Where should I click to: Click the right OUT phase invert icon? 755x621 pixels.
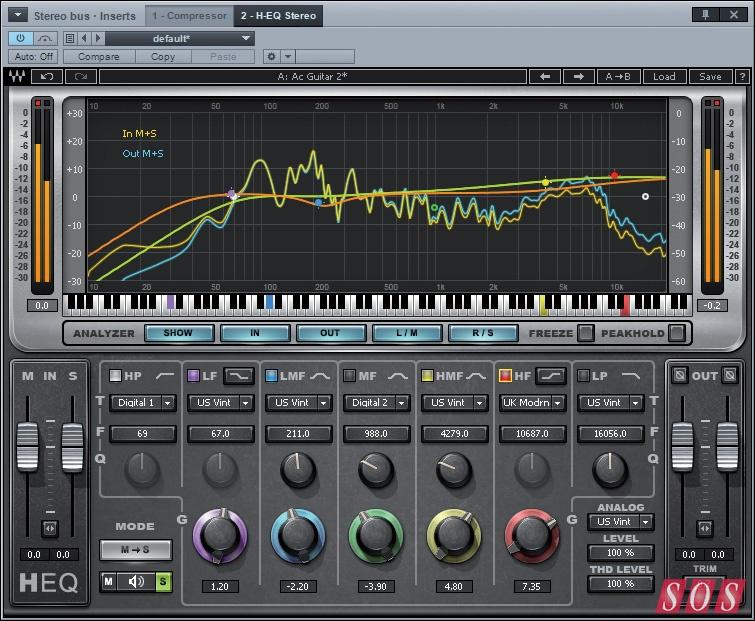[730, 375]
